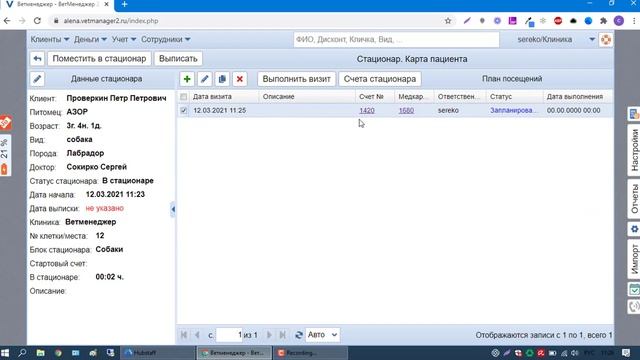This screenshot has height=360, width=640.
Task: Expand the sereko/Клиника user dropdown
Action: pos(591,40)
